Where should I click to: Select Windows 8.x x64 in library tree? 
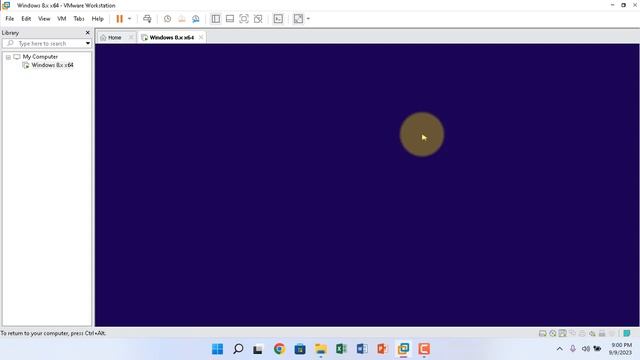(x=52, y=65)
